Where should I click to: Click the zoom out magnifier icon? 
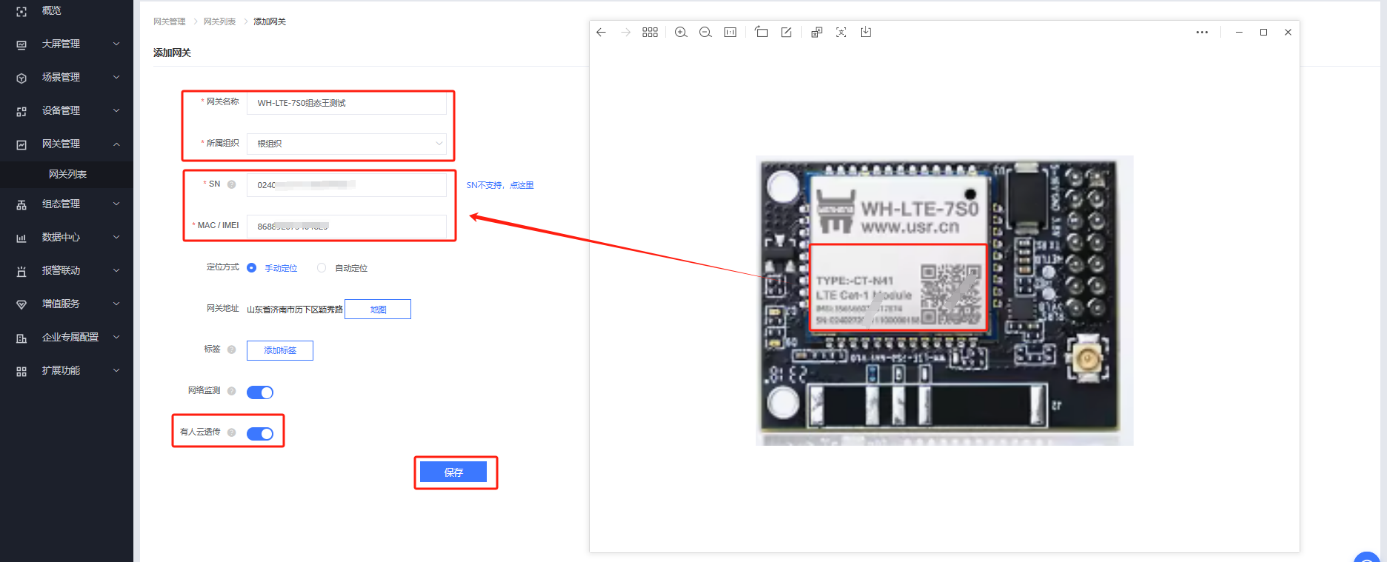(705, 32)
